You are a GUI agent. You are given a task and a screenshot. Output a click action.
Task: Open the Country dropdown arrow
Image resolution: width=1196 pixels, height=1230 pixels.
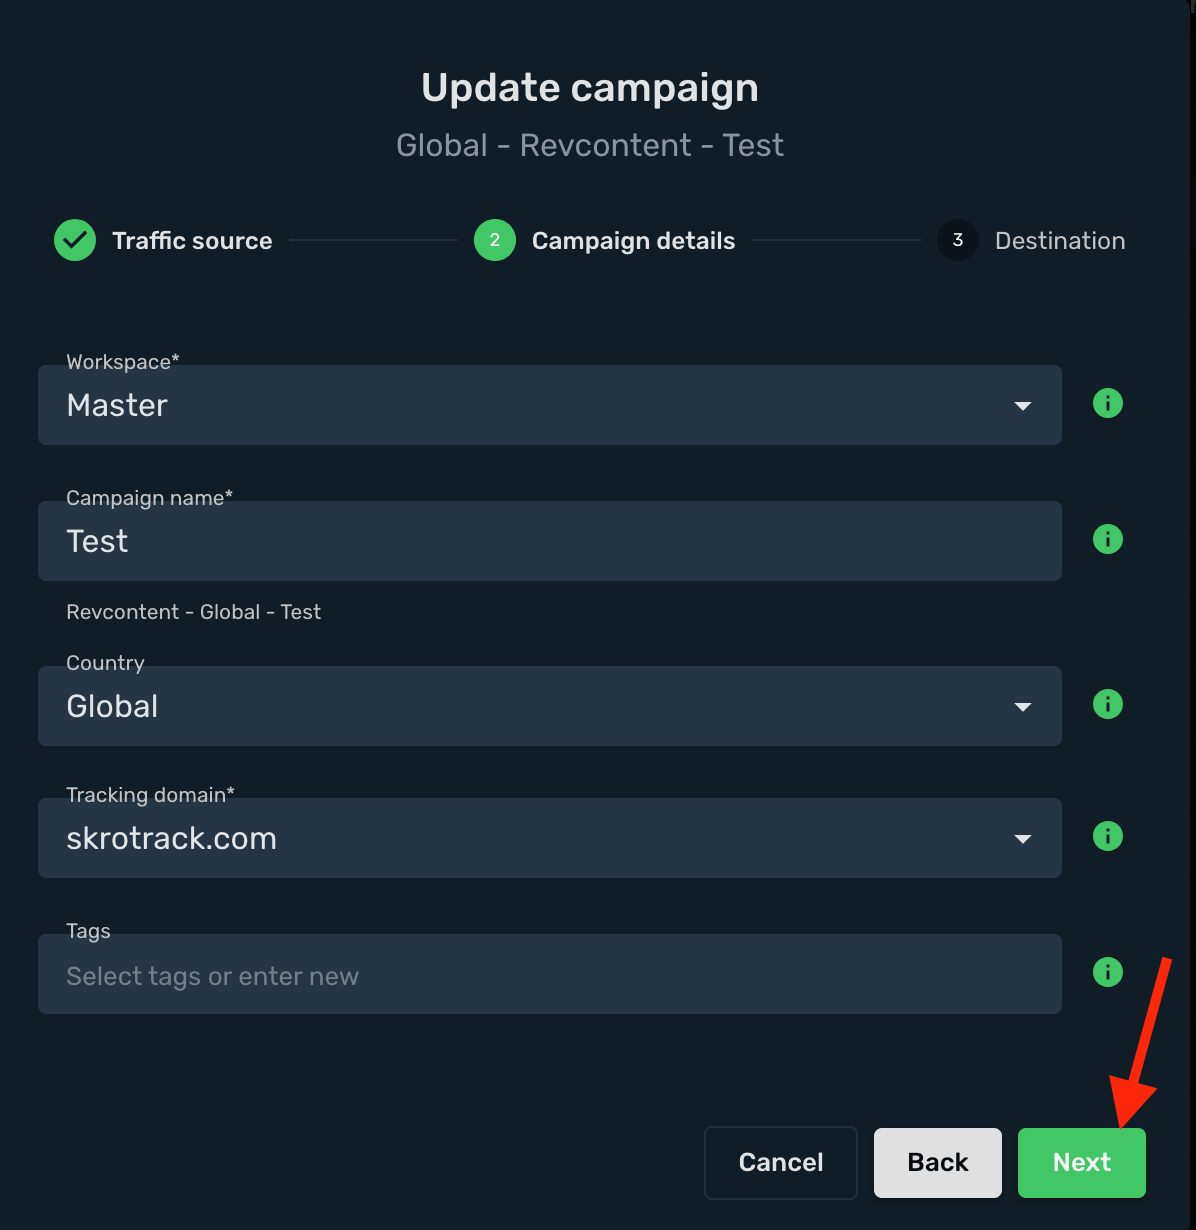(1022, 707)
